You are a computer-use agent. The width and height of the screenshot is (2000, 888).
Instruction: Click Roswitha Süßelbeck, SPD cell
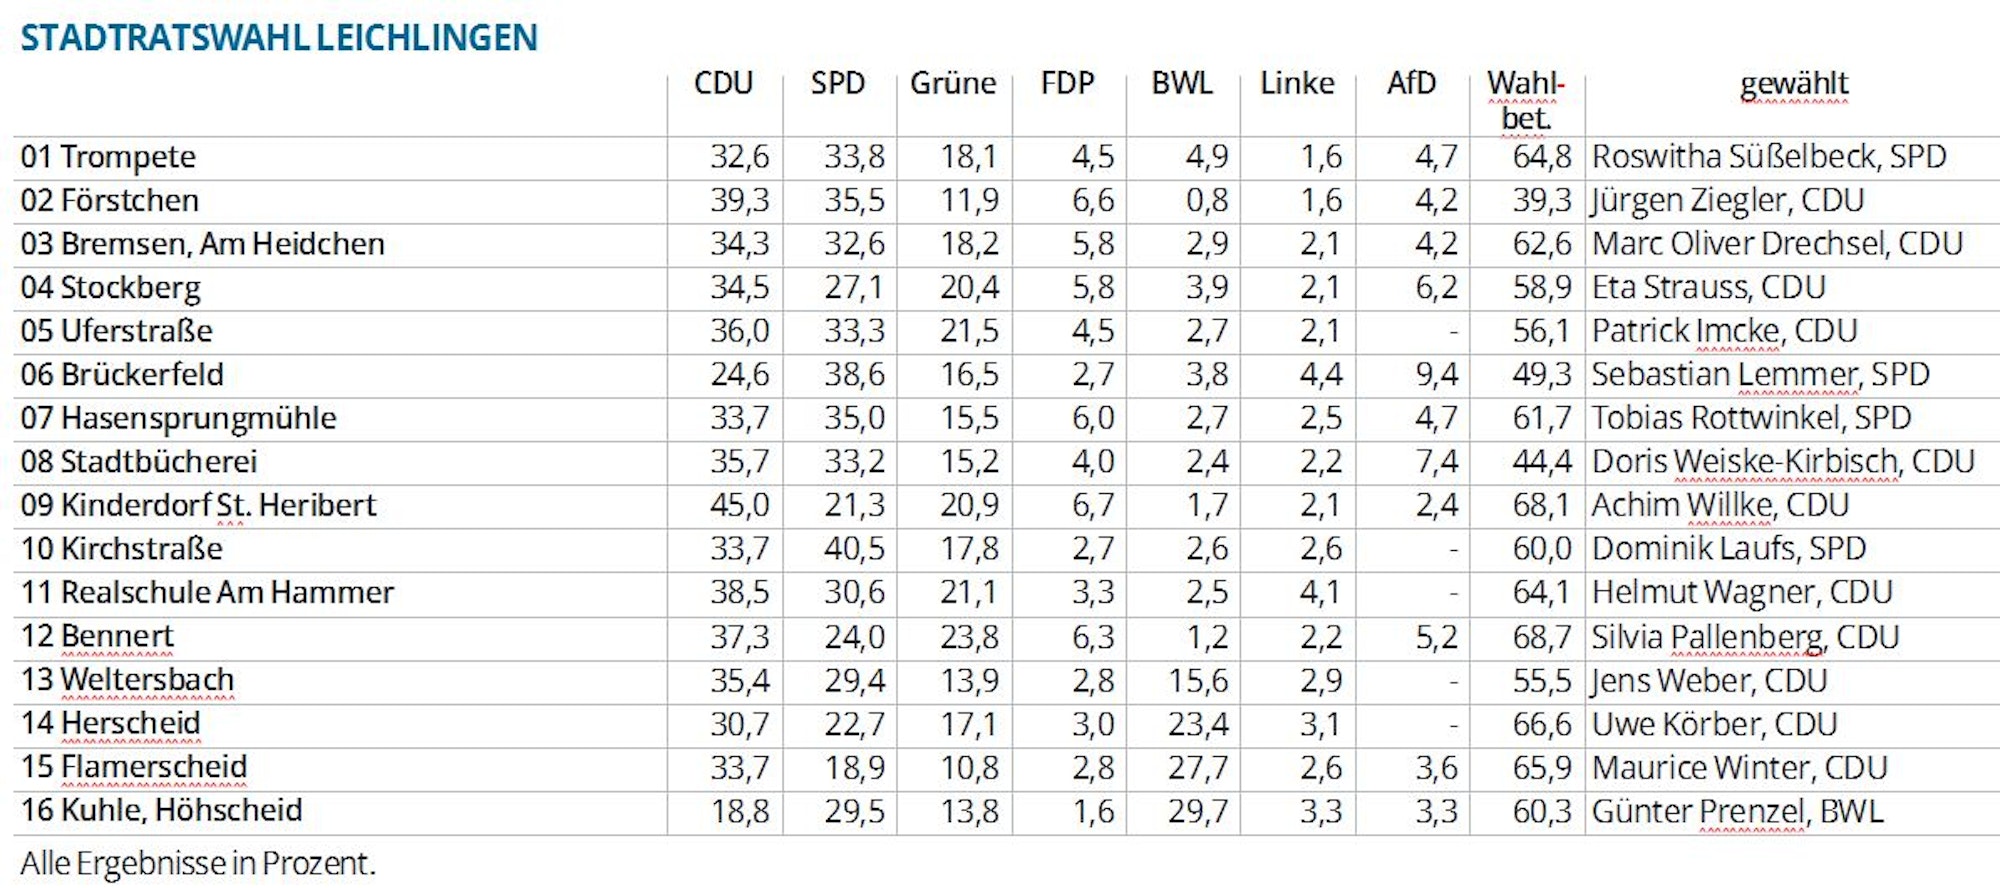[1768, 157]
